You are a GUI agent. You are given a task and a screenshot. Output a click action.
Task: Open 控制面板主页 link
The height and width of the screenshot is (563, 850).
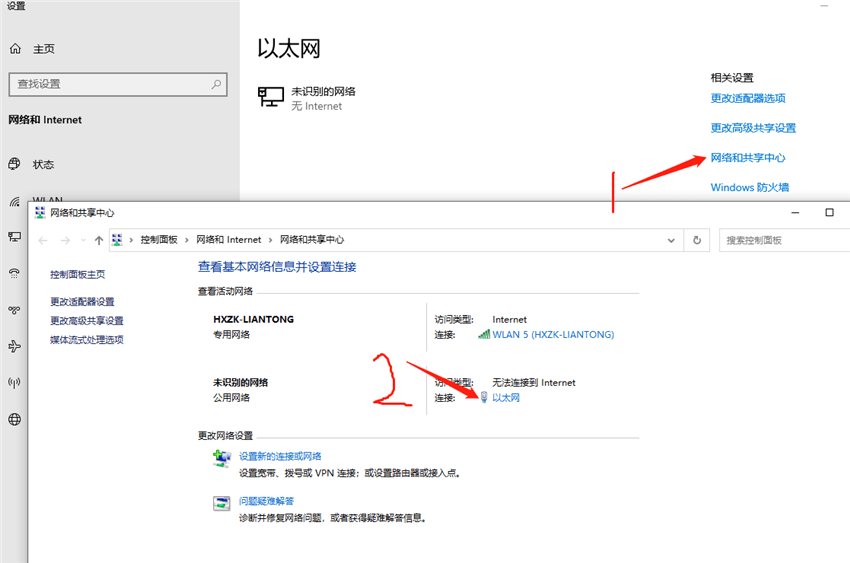78,274
